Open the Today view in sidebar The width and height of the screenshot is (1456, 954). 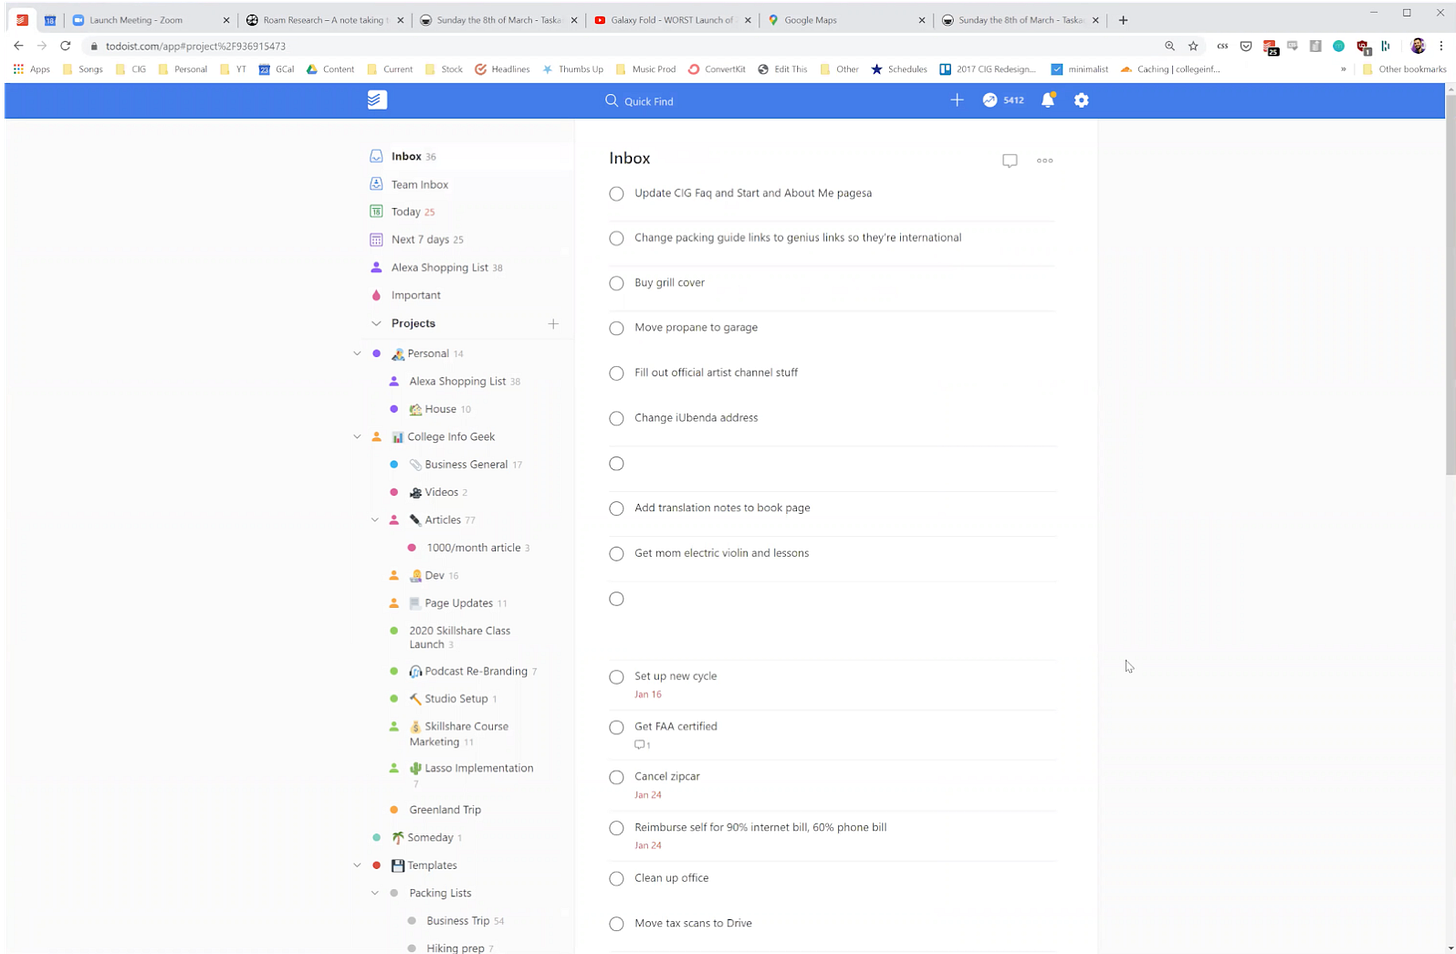click(405, 212)
